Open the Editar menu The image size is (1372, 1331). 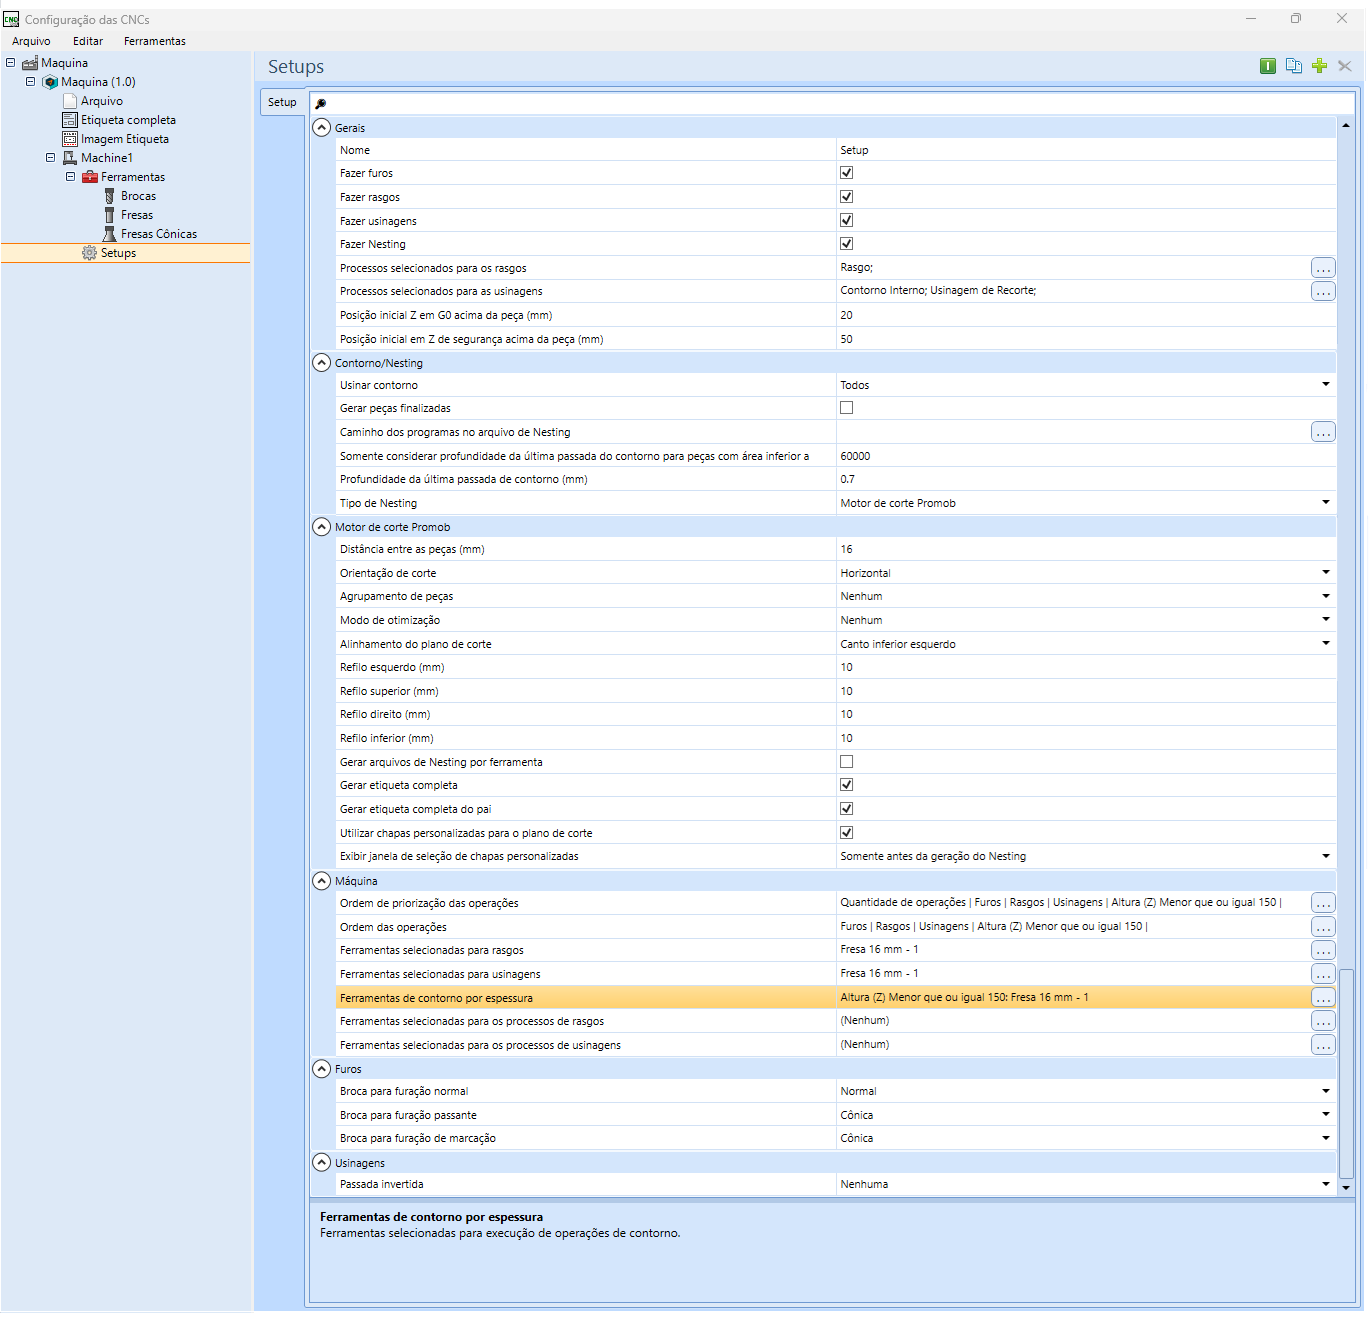click(x=88, y=41)
